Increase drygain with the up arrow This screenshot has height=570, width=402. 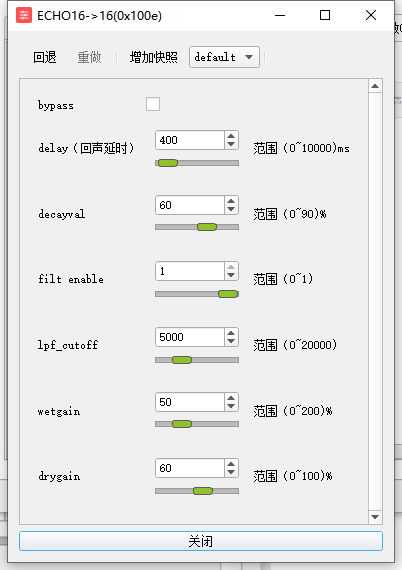(231, 464)
